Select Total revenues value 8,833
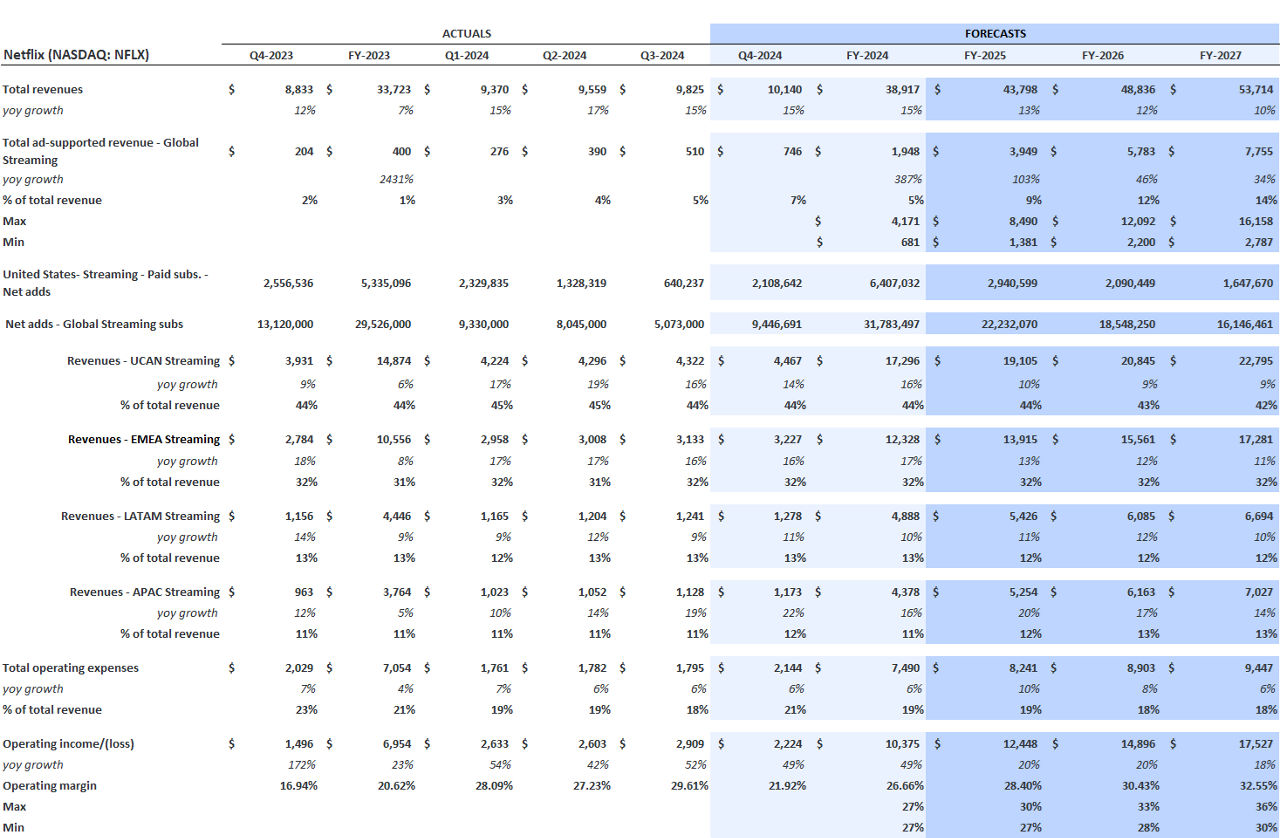The width and height of the screenshot is (1280, 838). [299, 90]
